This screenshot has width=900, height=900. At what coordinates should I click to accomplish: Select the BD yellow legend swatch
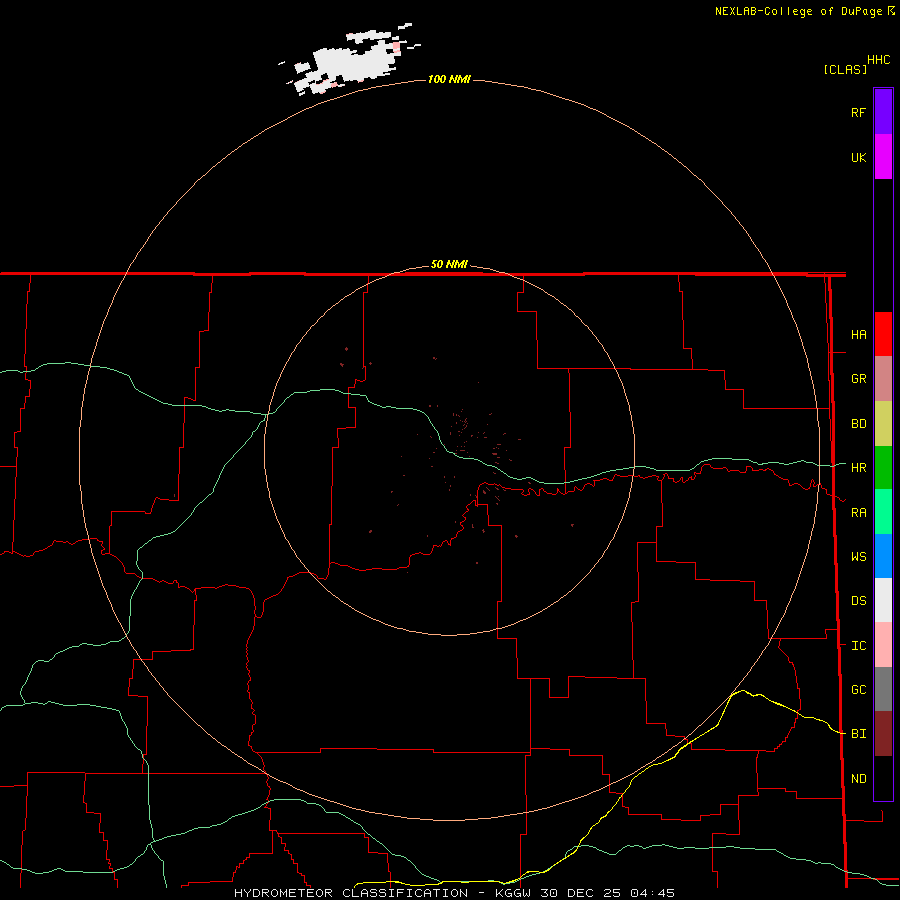coord(883,424)
